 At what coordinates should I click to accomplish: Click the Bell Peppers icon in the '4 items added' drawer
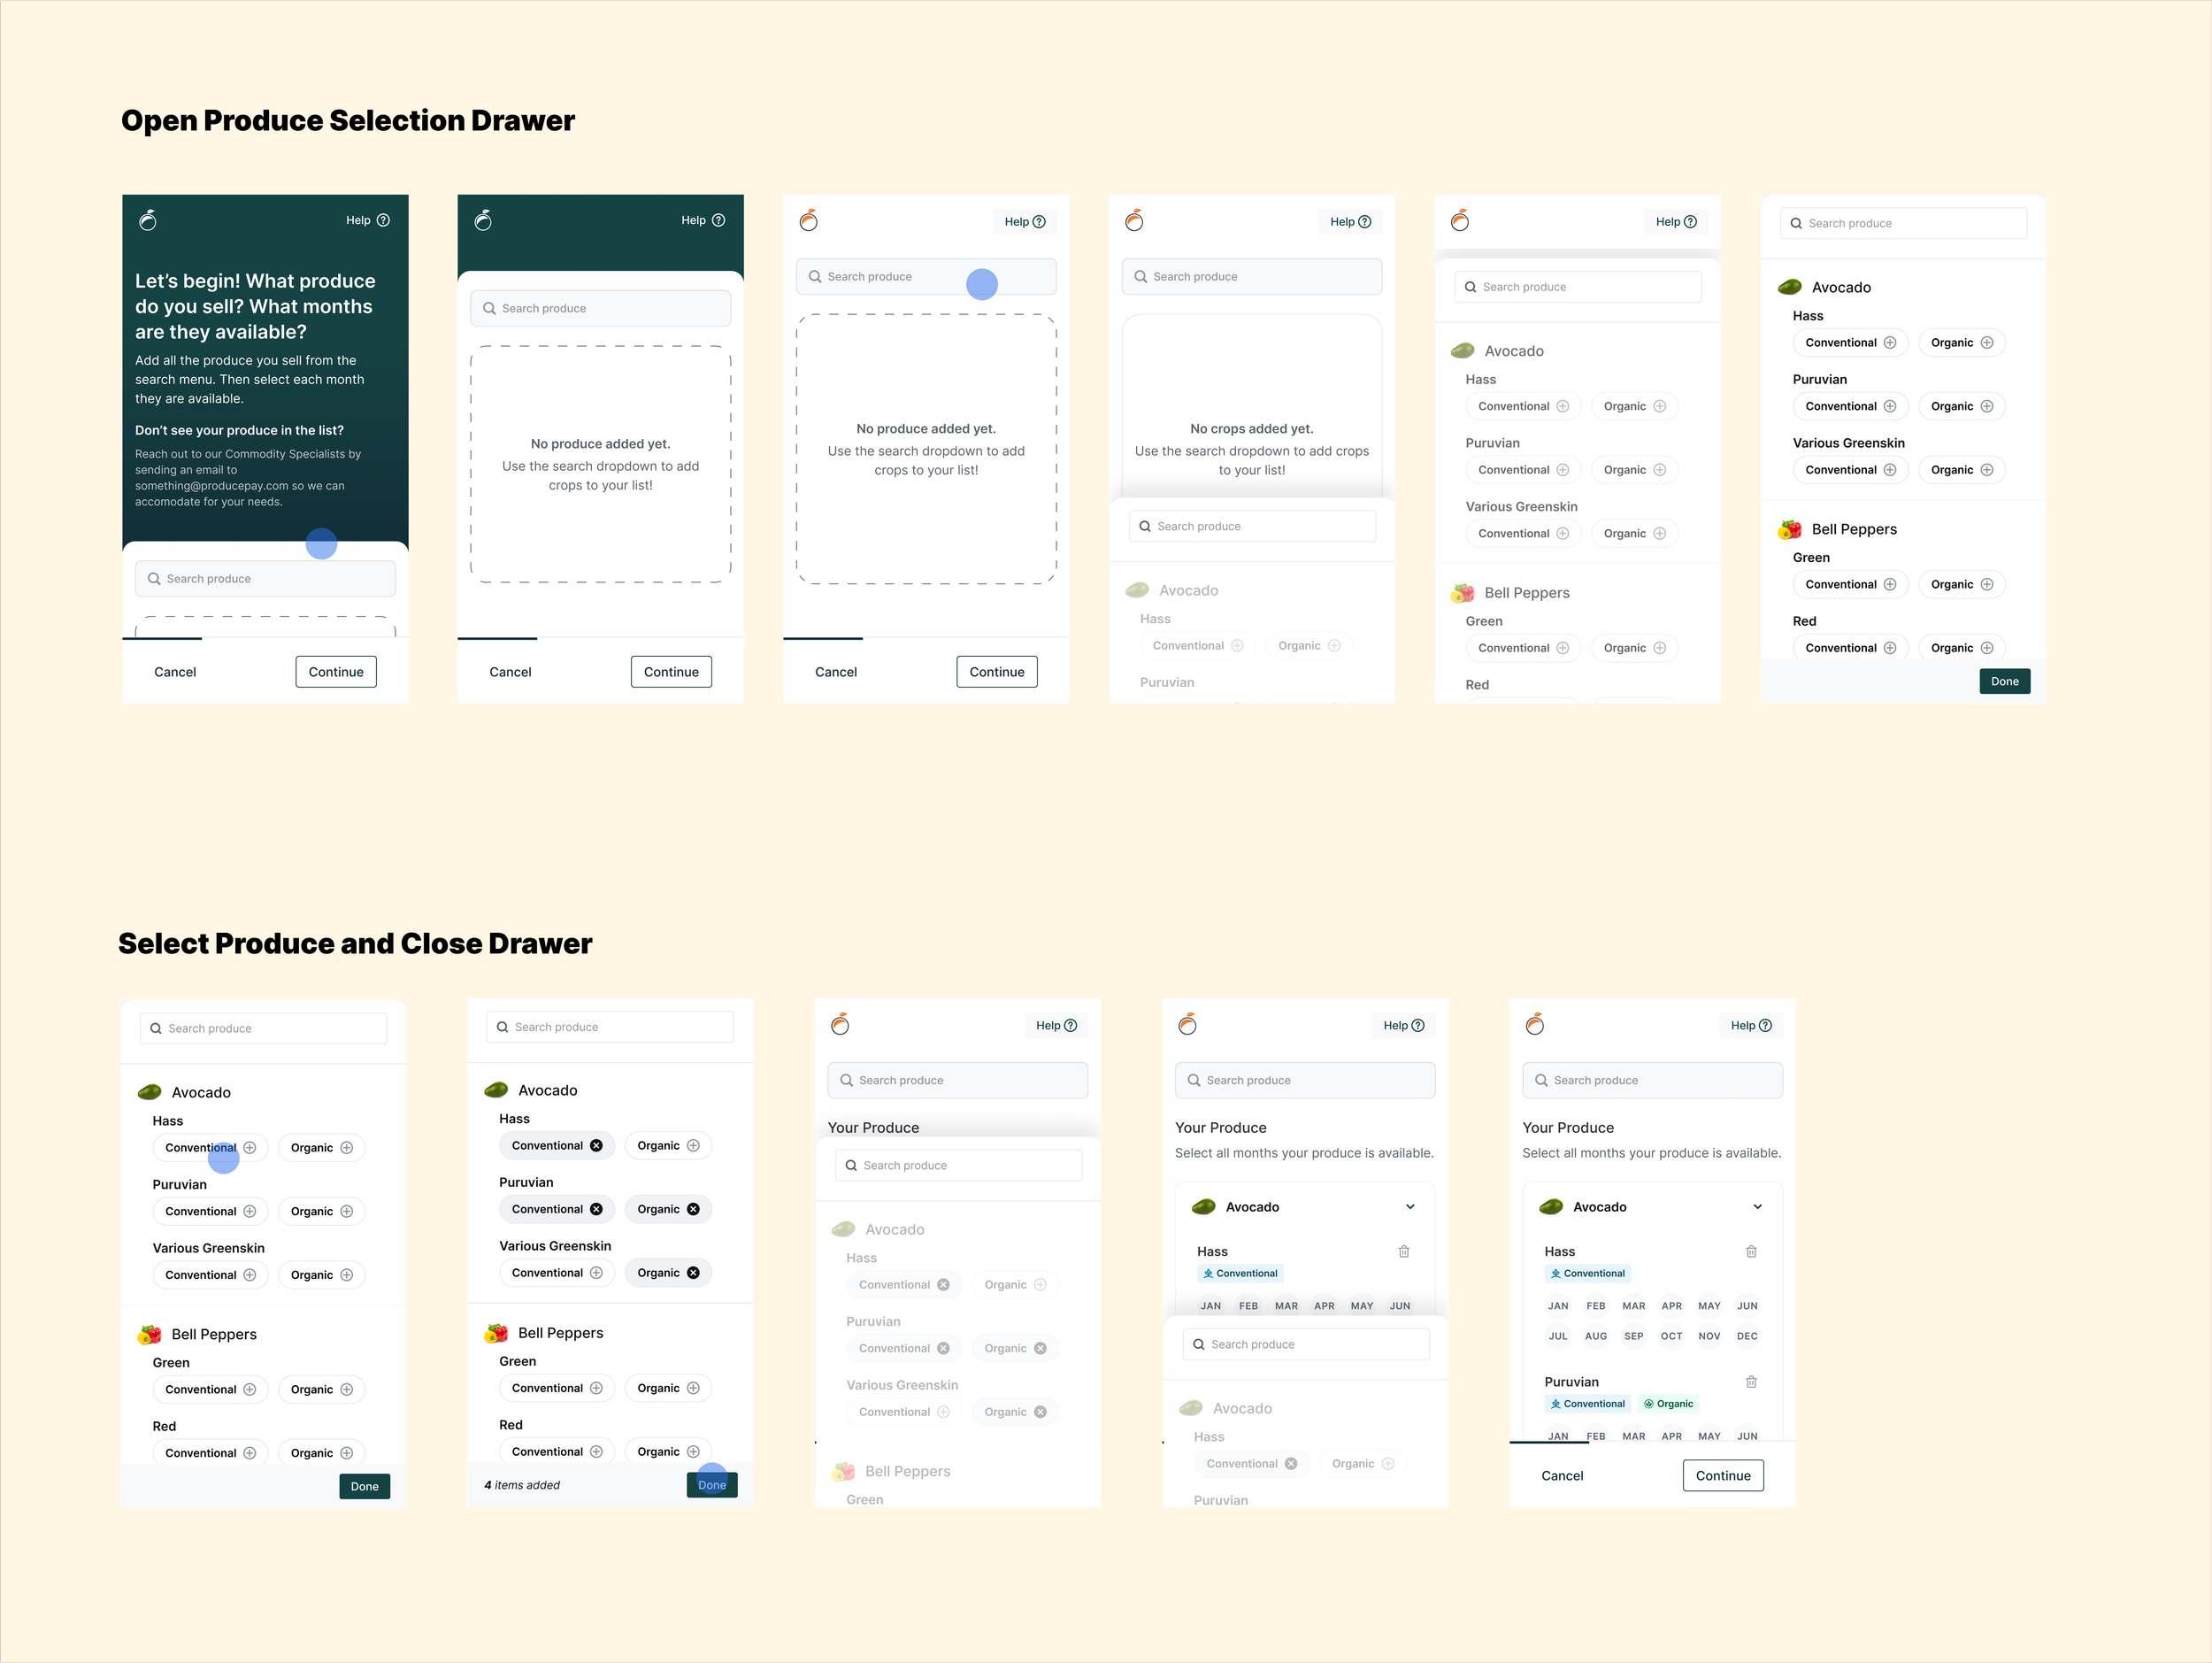[x=496, y=1333]
